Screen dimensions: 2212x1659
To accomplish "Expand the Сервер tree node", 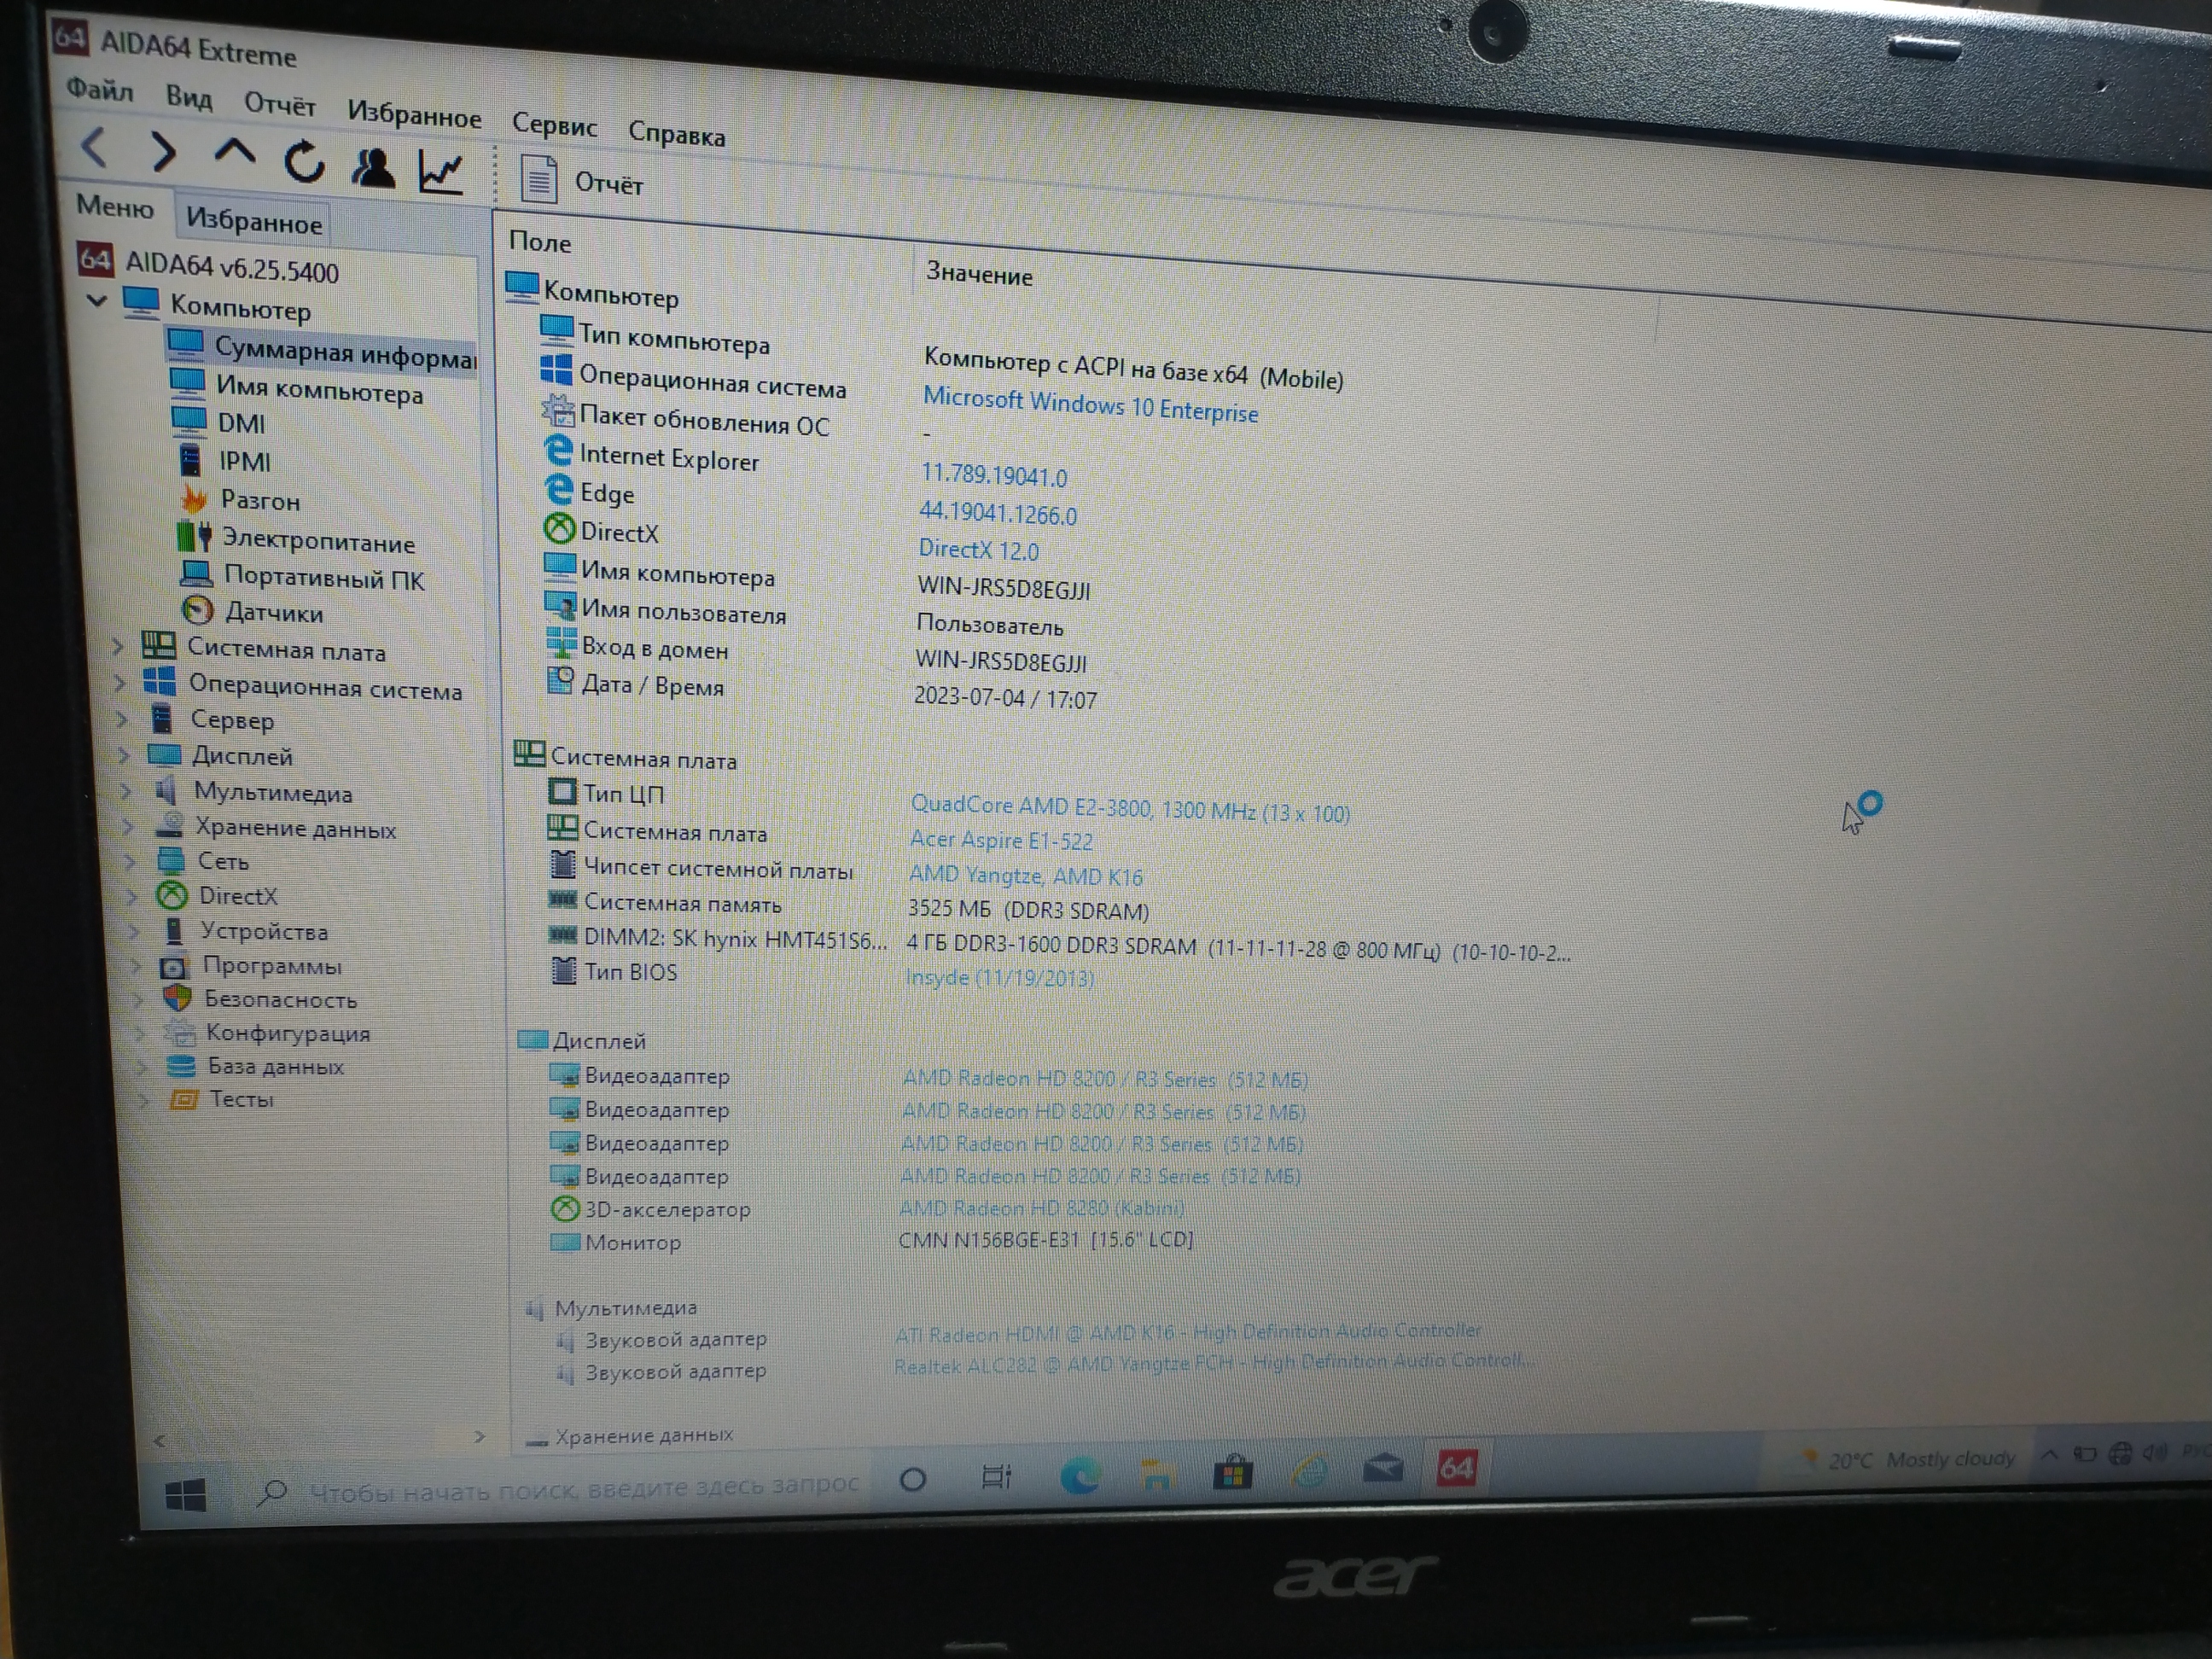I will pyautogui.click(x=121, y=718).
